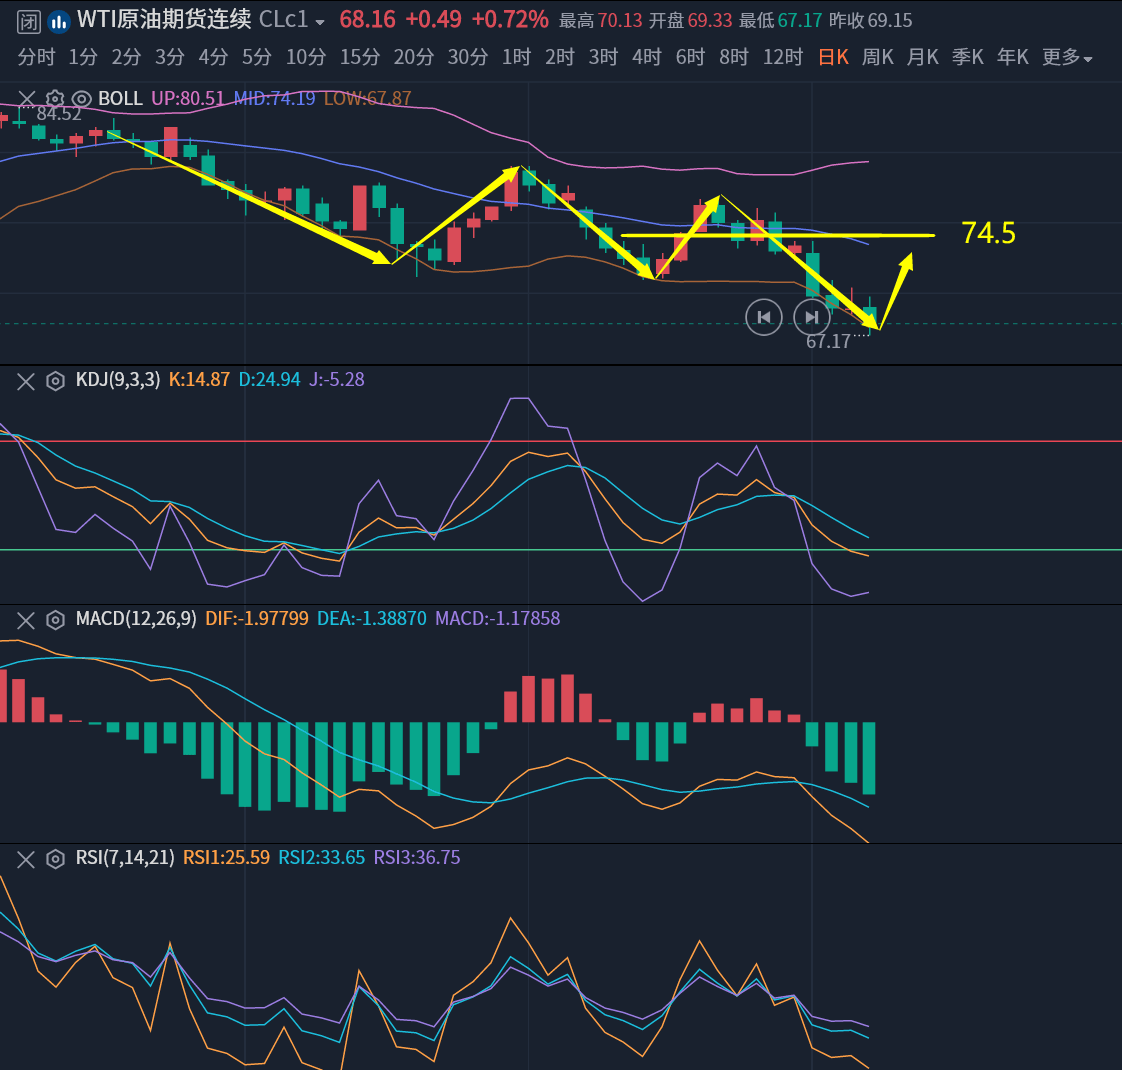Click the K:14.87 KDJ value

click(199, 379)
